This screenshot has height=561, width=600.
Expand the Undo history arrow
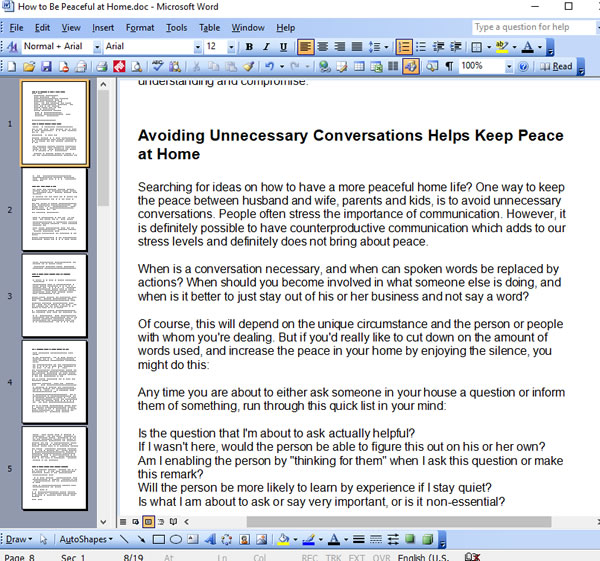[282, 67]
